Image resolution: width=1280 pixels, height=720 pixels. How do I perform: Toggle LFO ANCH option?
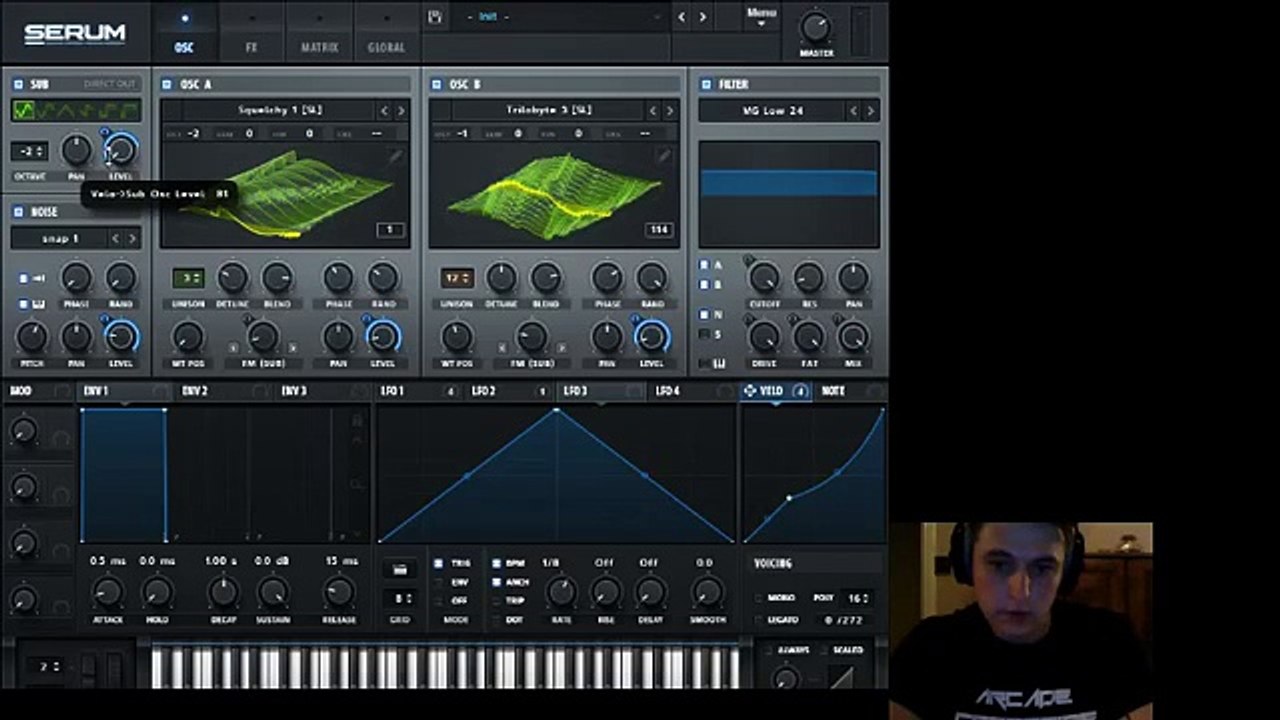click(497, 582)
